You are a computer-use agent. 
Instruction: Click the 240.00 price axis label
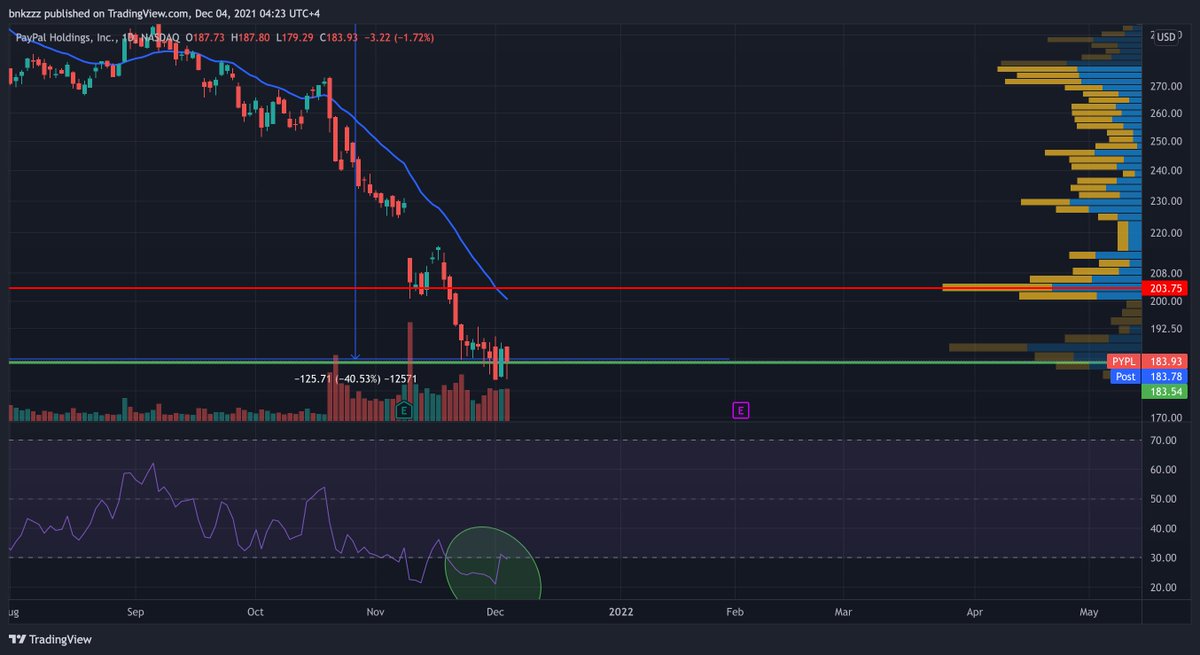tap(1166, 171)
